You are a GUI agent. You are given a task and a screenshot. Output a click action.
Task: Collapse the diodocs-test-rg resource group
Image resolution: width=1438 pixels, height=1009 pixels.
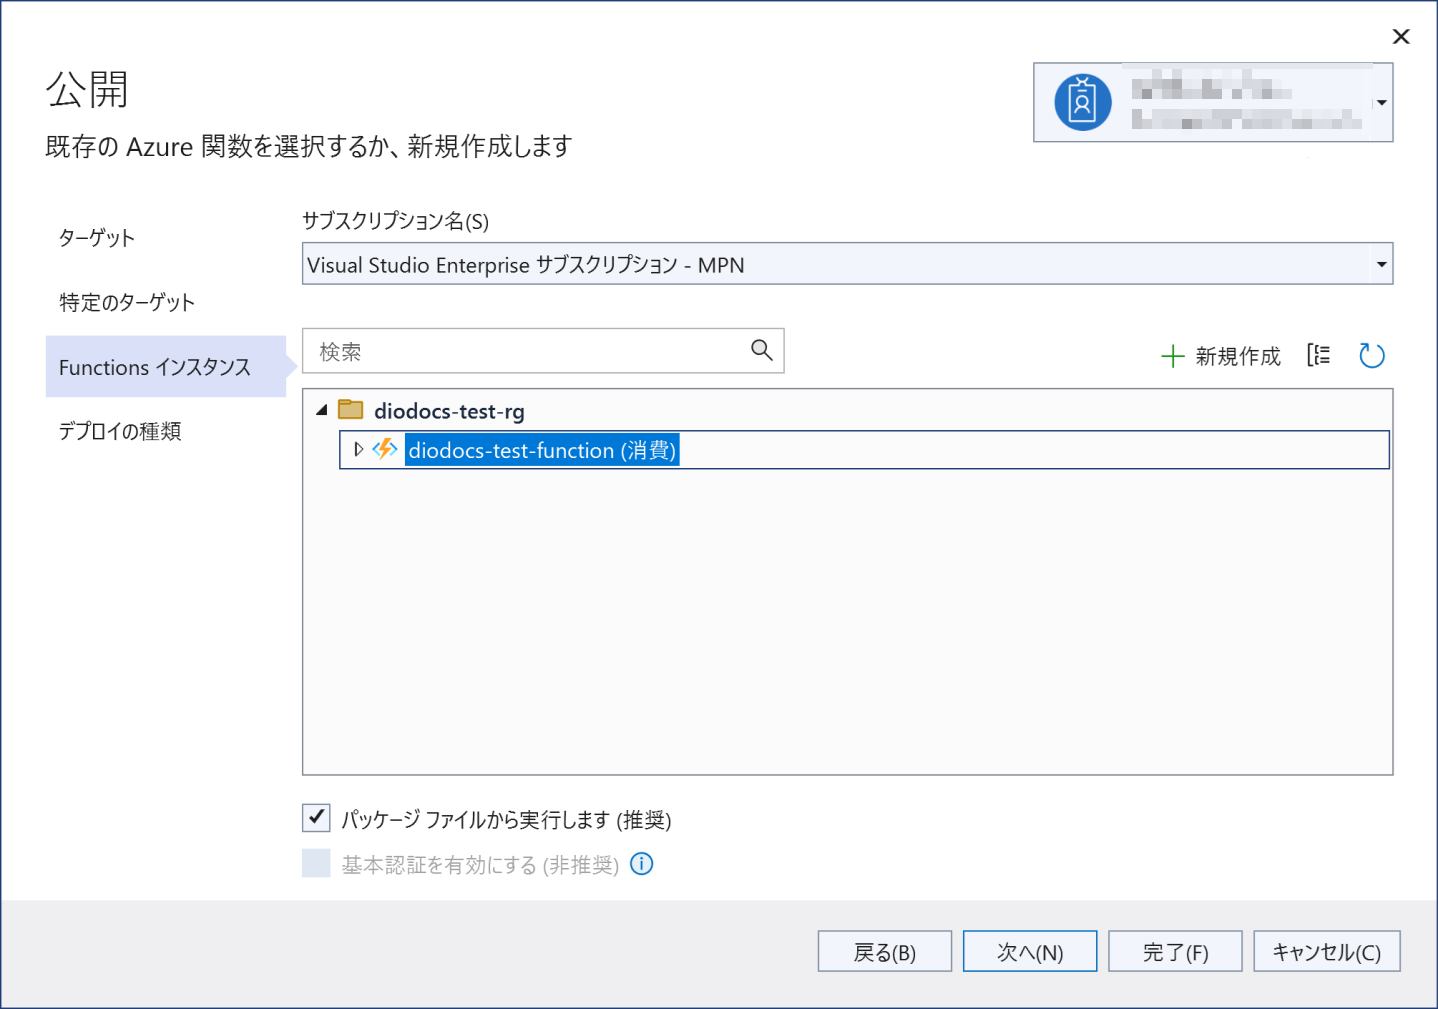point(322,410)
